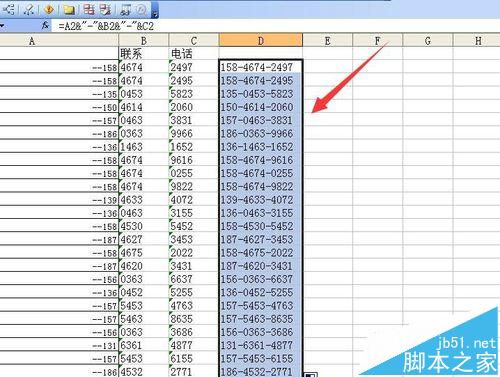Open the Name Box dropdown arrow

[x=1, y=26]
